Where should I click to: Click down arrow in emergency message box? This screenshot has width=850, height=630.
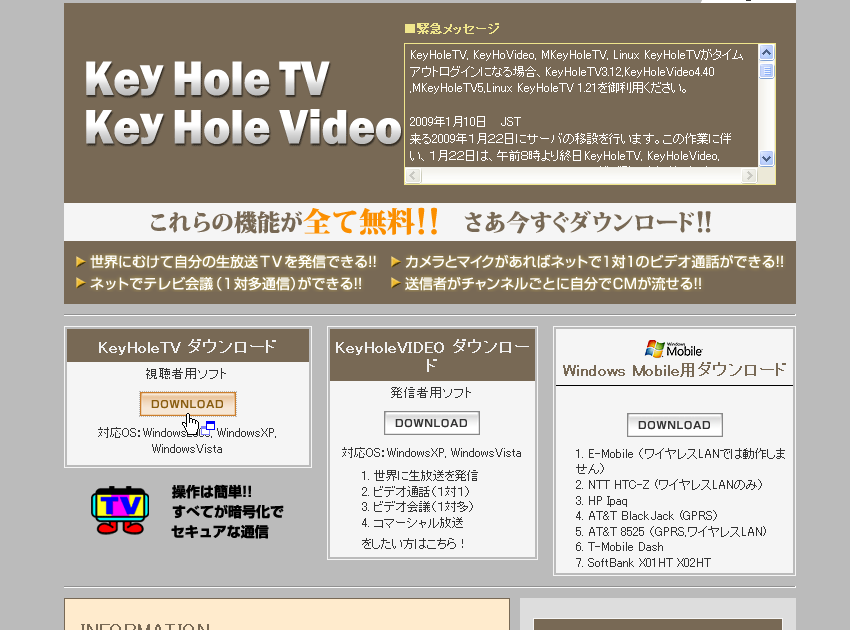[766, 159]
